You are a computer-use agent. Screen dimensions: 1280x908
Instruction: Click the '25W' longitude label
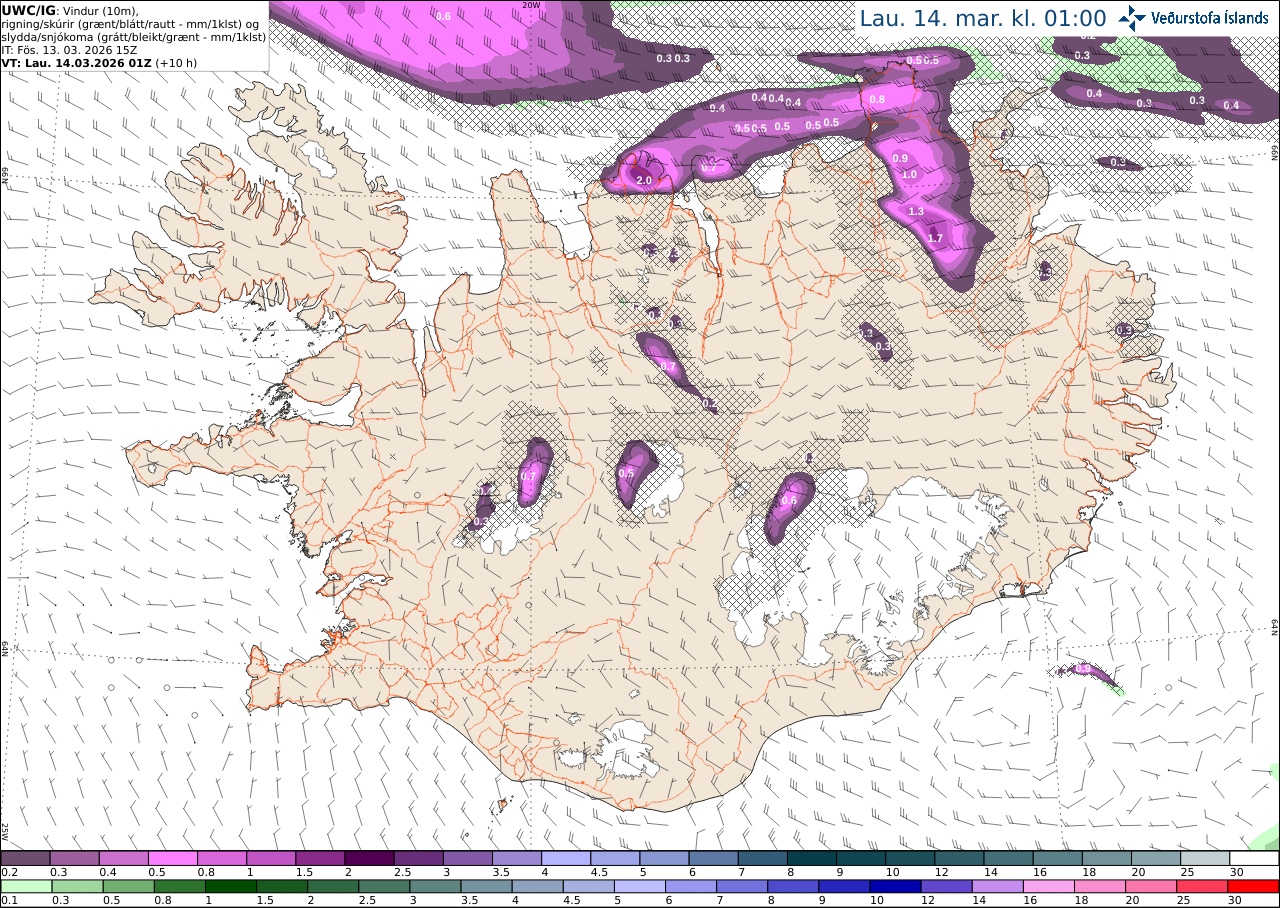point(5,831)
